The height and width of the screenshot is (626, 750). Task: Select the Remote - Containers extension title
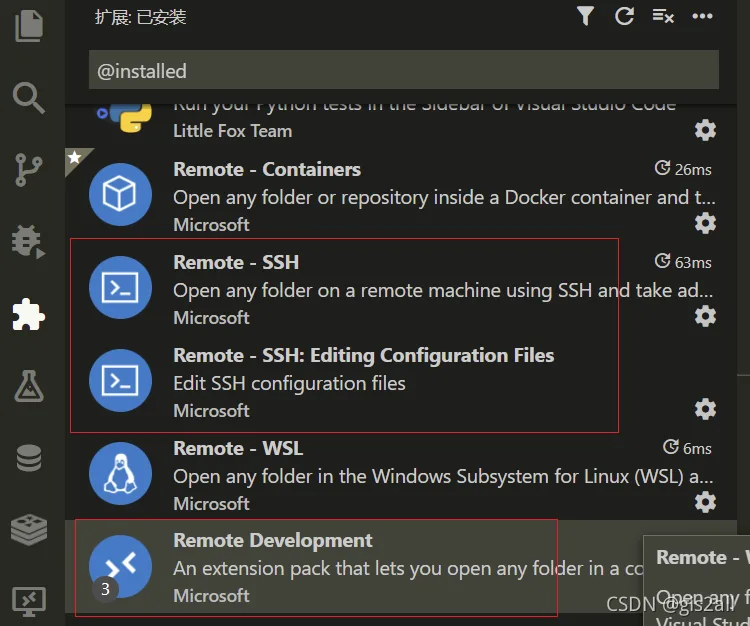coord(267,170)
